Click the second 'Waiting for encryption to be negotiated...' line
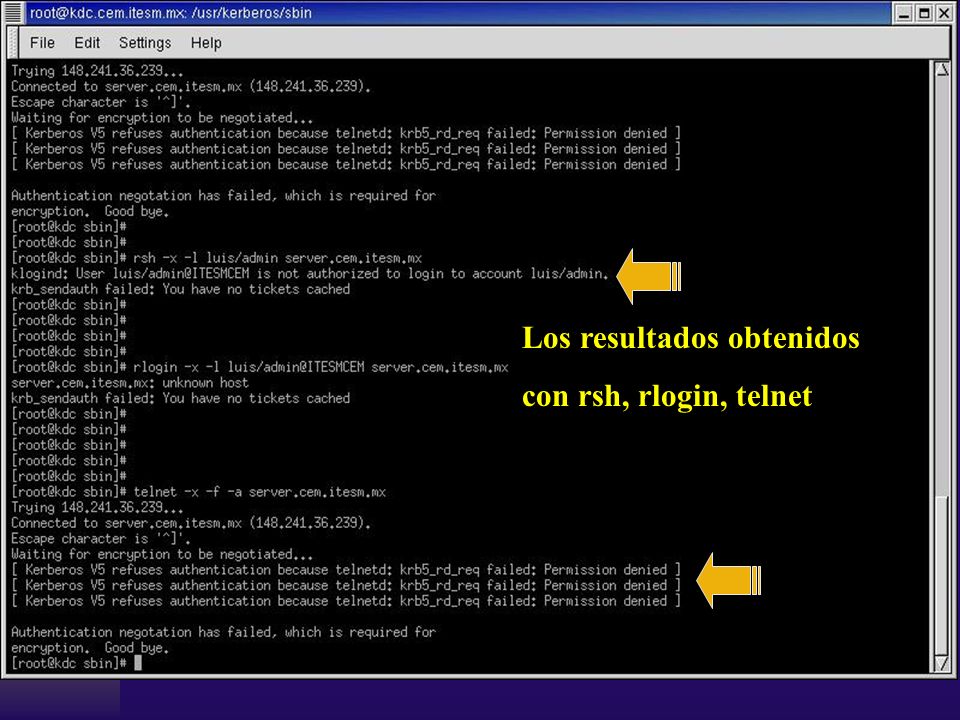This screenshot has width=960, height=720. (x=162, y=554)
